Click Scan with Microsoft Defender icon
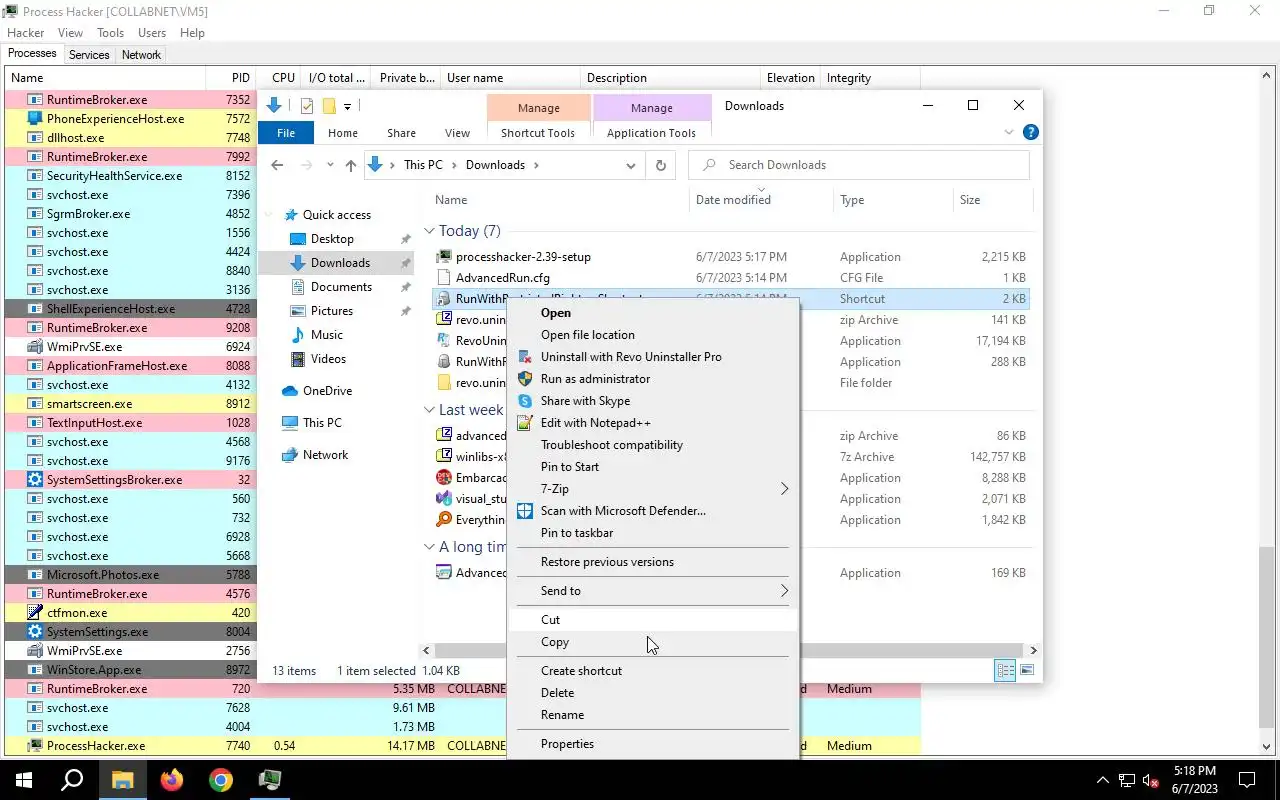Image resolution: width=1280 pixels, height=800 pixels. (x=525, y=511)
